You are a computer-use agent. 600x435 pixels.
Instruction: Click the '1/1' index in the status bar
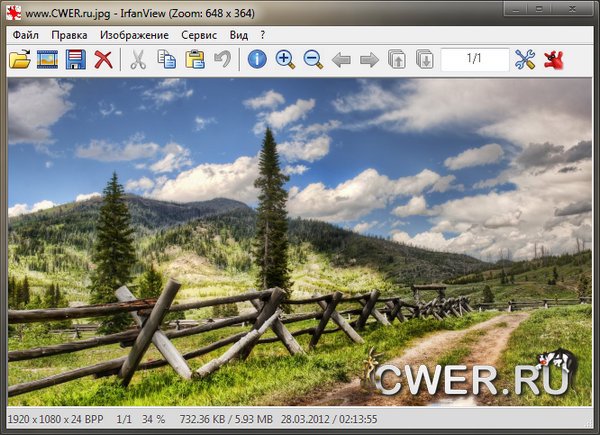coord(124,419)
